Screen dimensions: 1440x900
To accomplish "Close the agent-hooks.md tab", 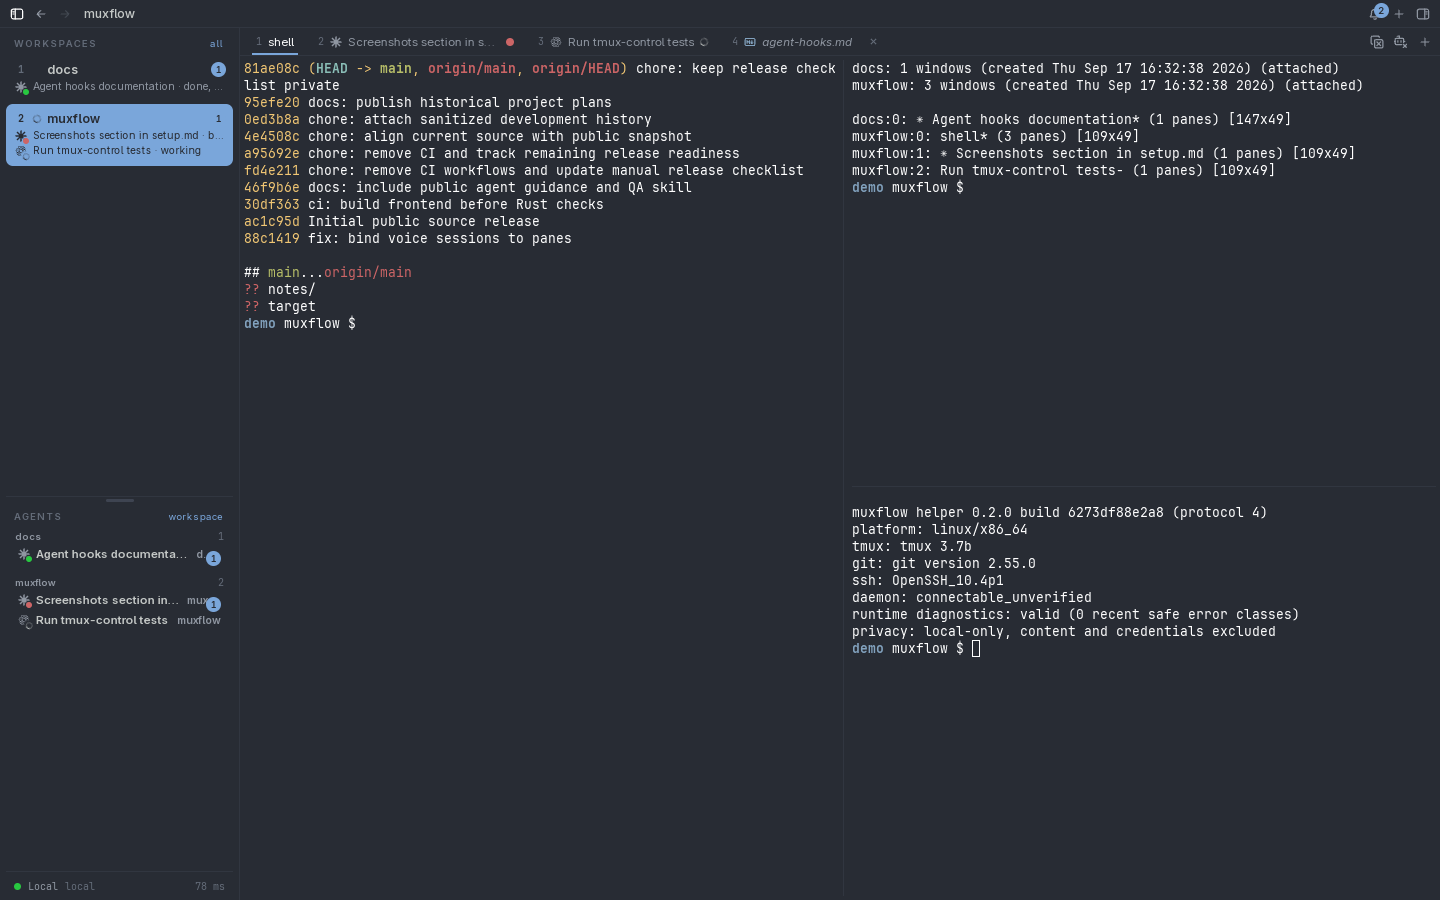I will pos(873,42).
